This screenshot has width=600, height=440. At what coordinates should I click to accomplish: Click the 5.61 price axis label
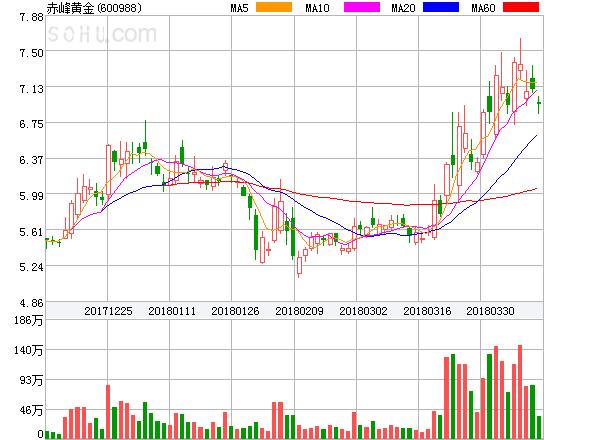(31, 232)
